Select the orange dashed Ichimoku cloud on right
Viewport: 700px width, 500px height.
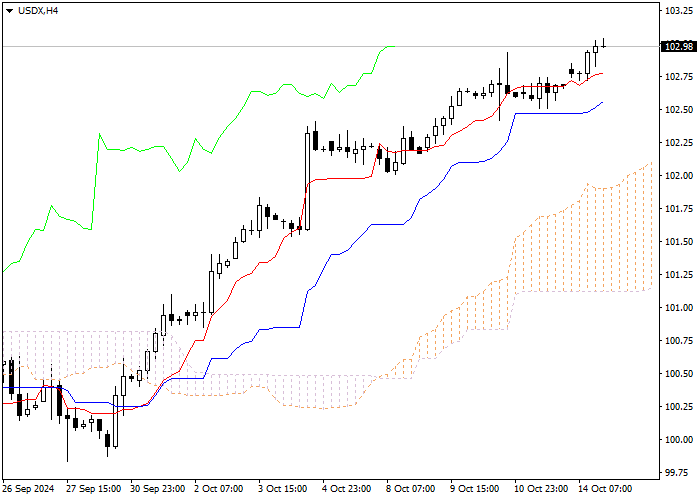580,250
